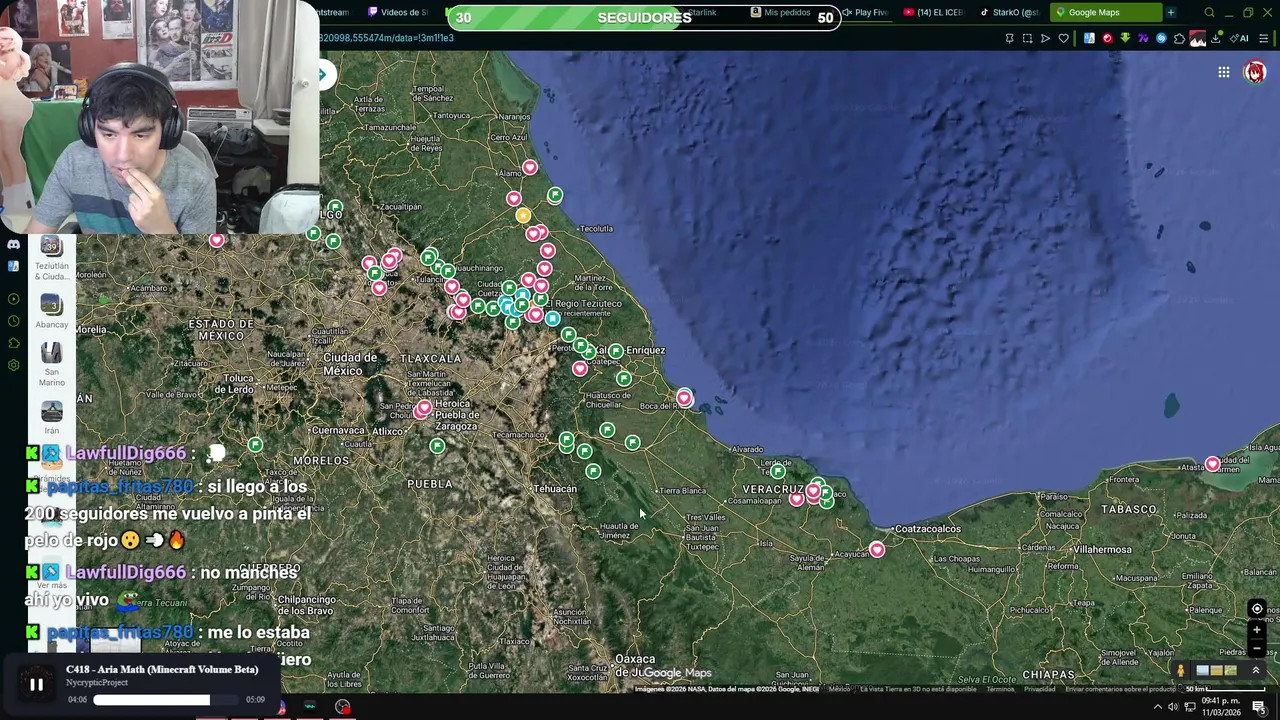Expand the map layers tray
This screenshot has height=720, width=1280.
(1256, 670)
